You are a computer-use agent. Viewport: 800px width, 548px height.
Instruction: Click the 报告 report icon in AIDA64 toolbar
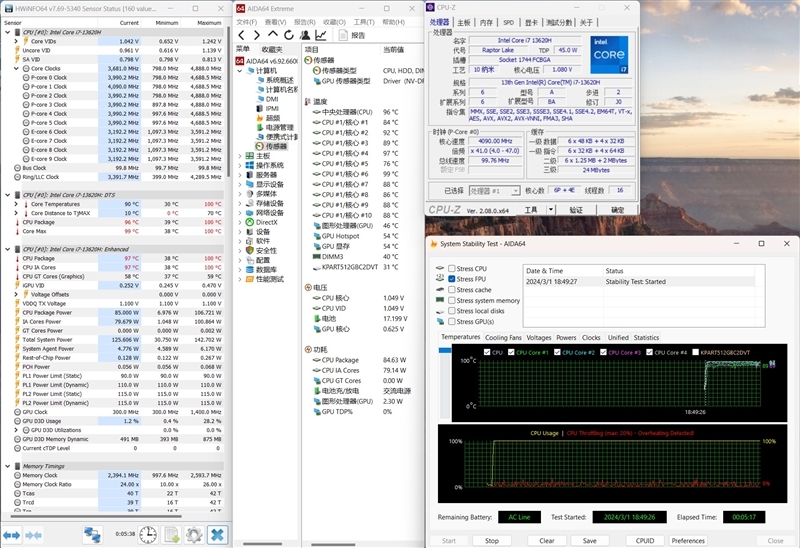[x=343, y=35]
